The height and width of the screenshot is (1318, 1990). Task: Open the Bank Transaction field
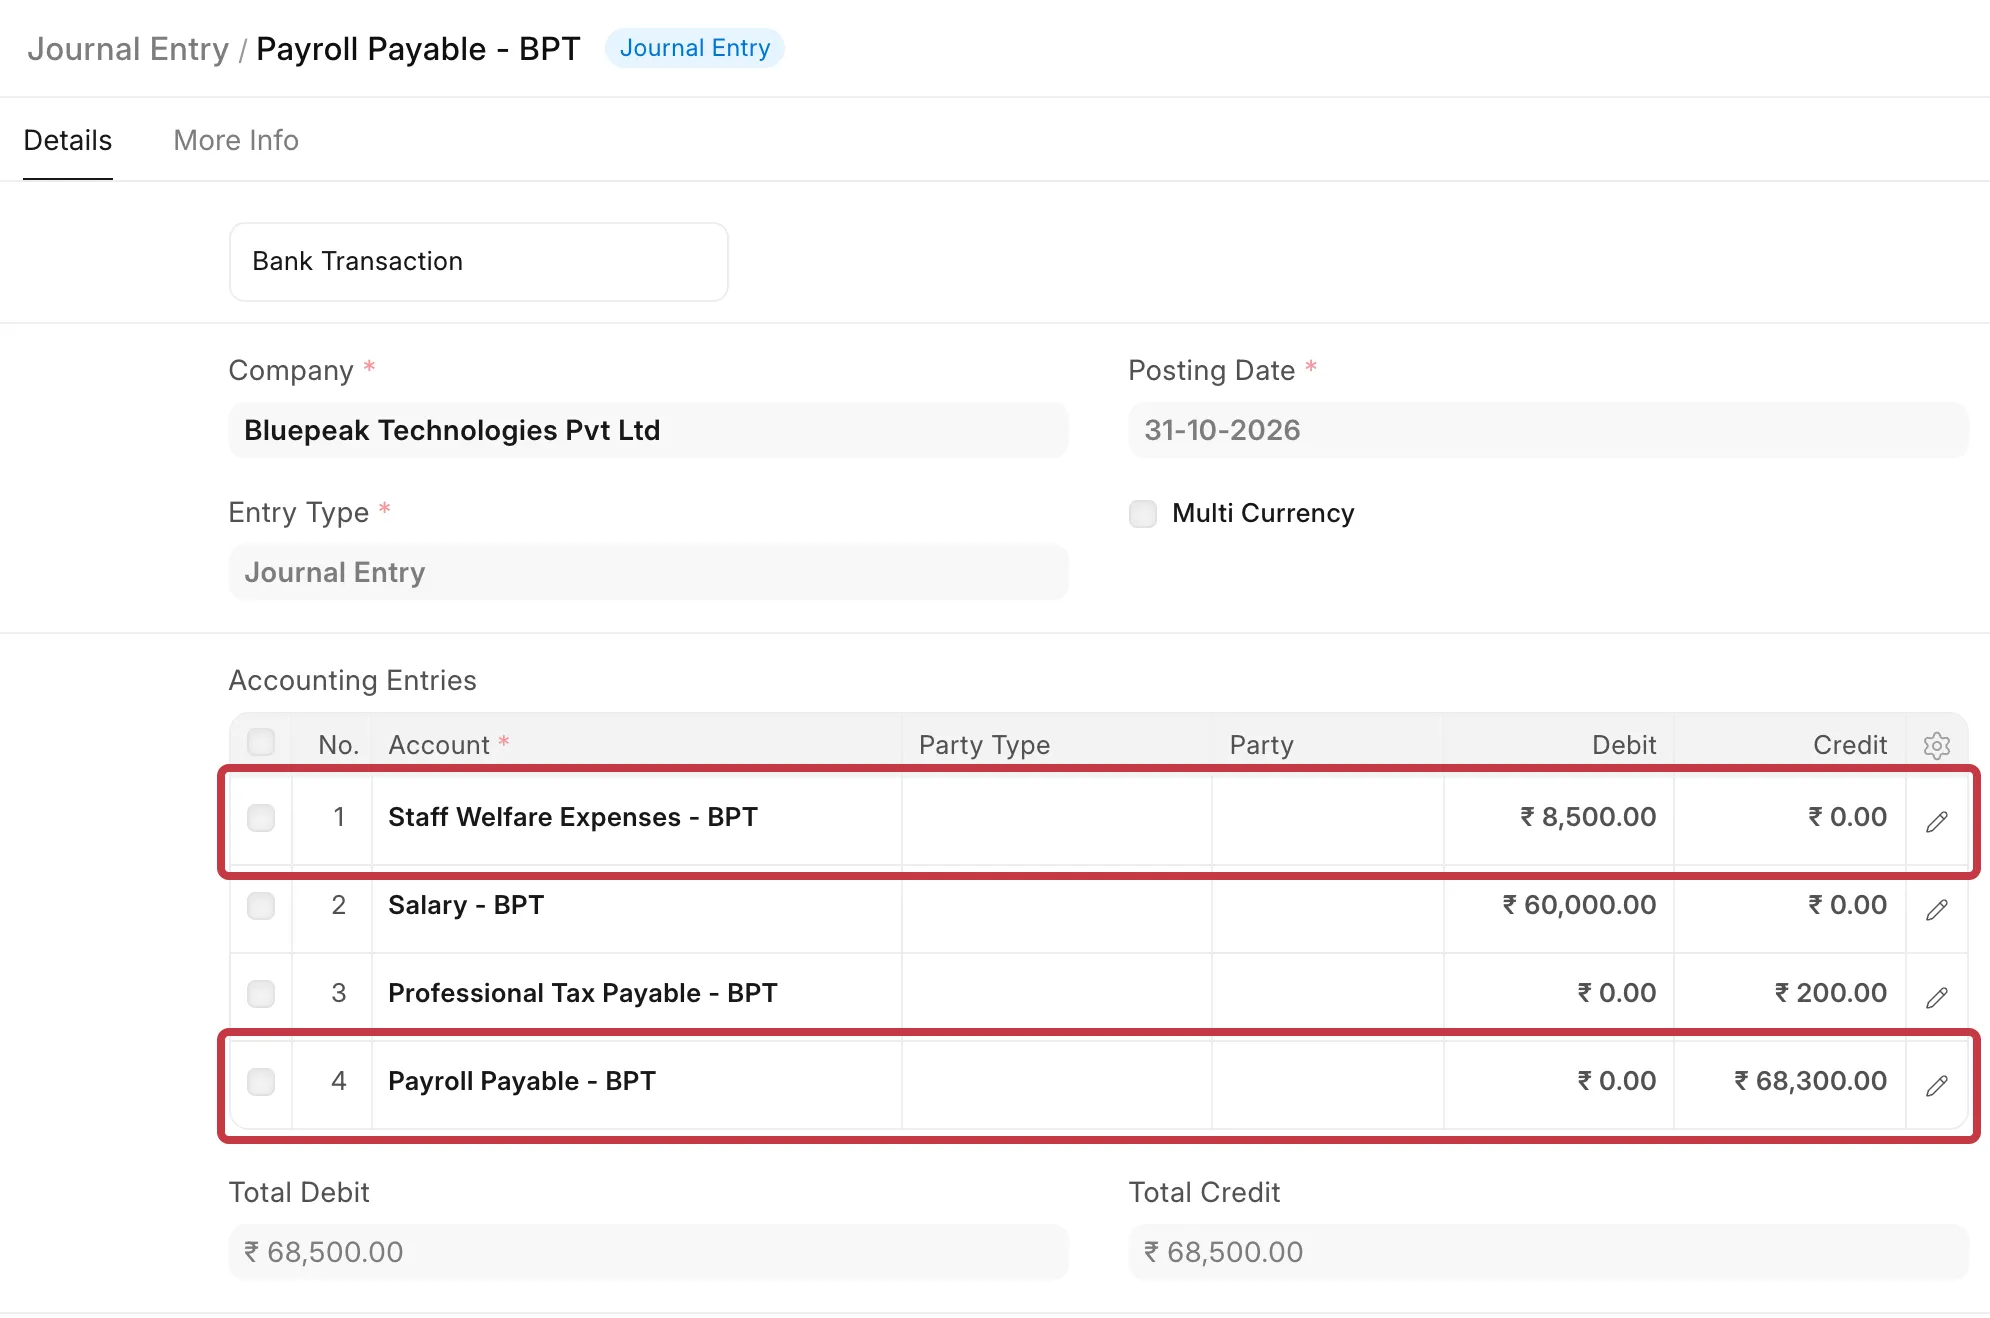[x=479, y=261]
